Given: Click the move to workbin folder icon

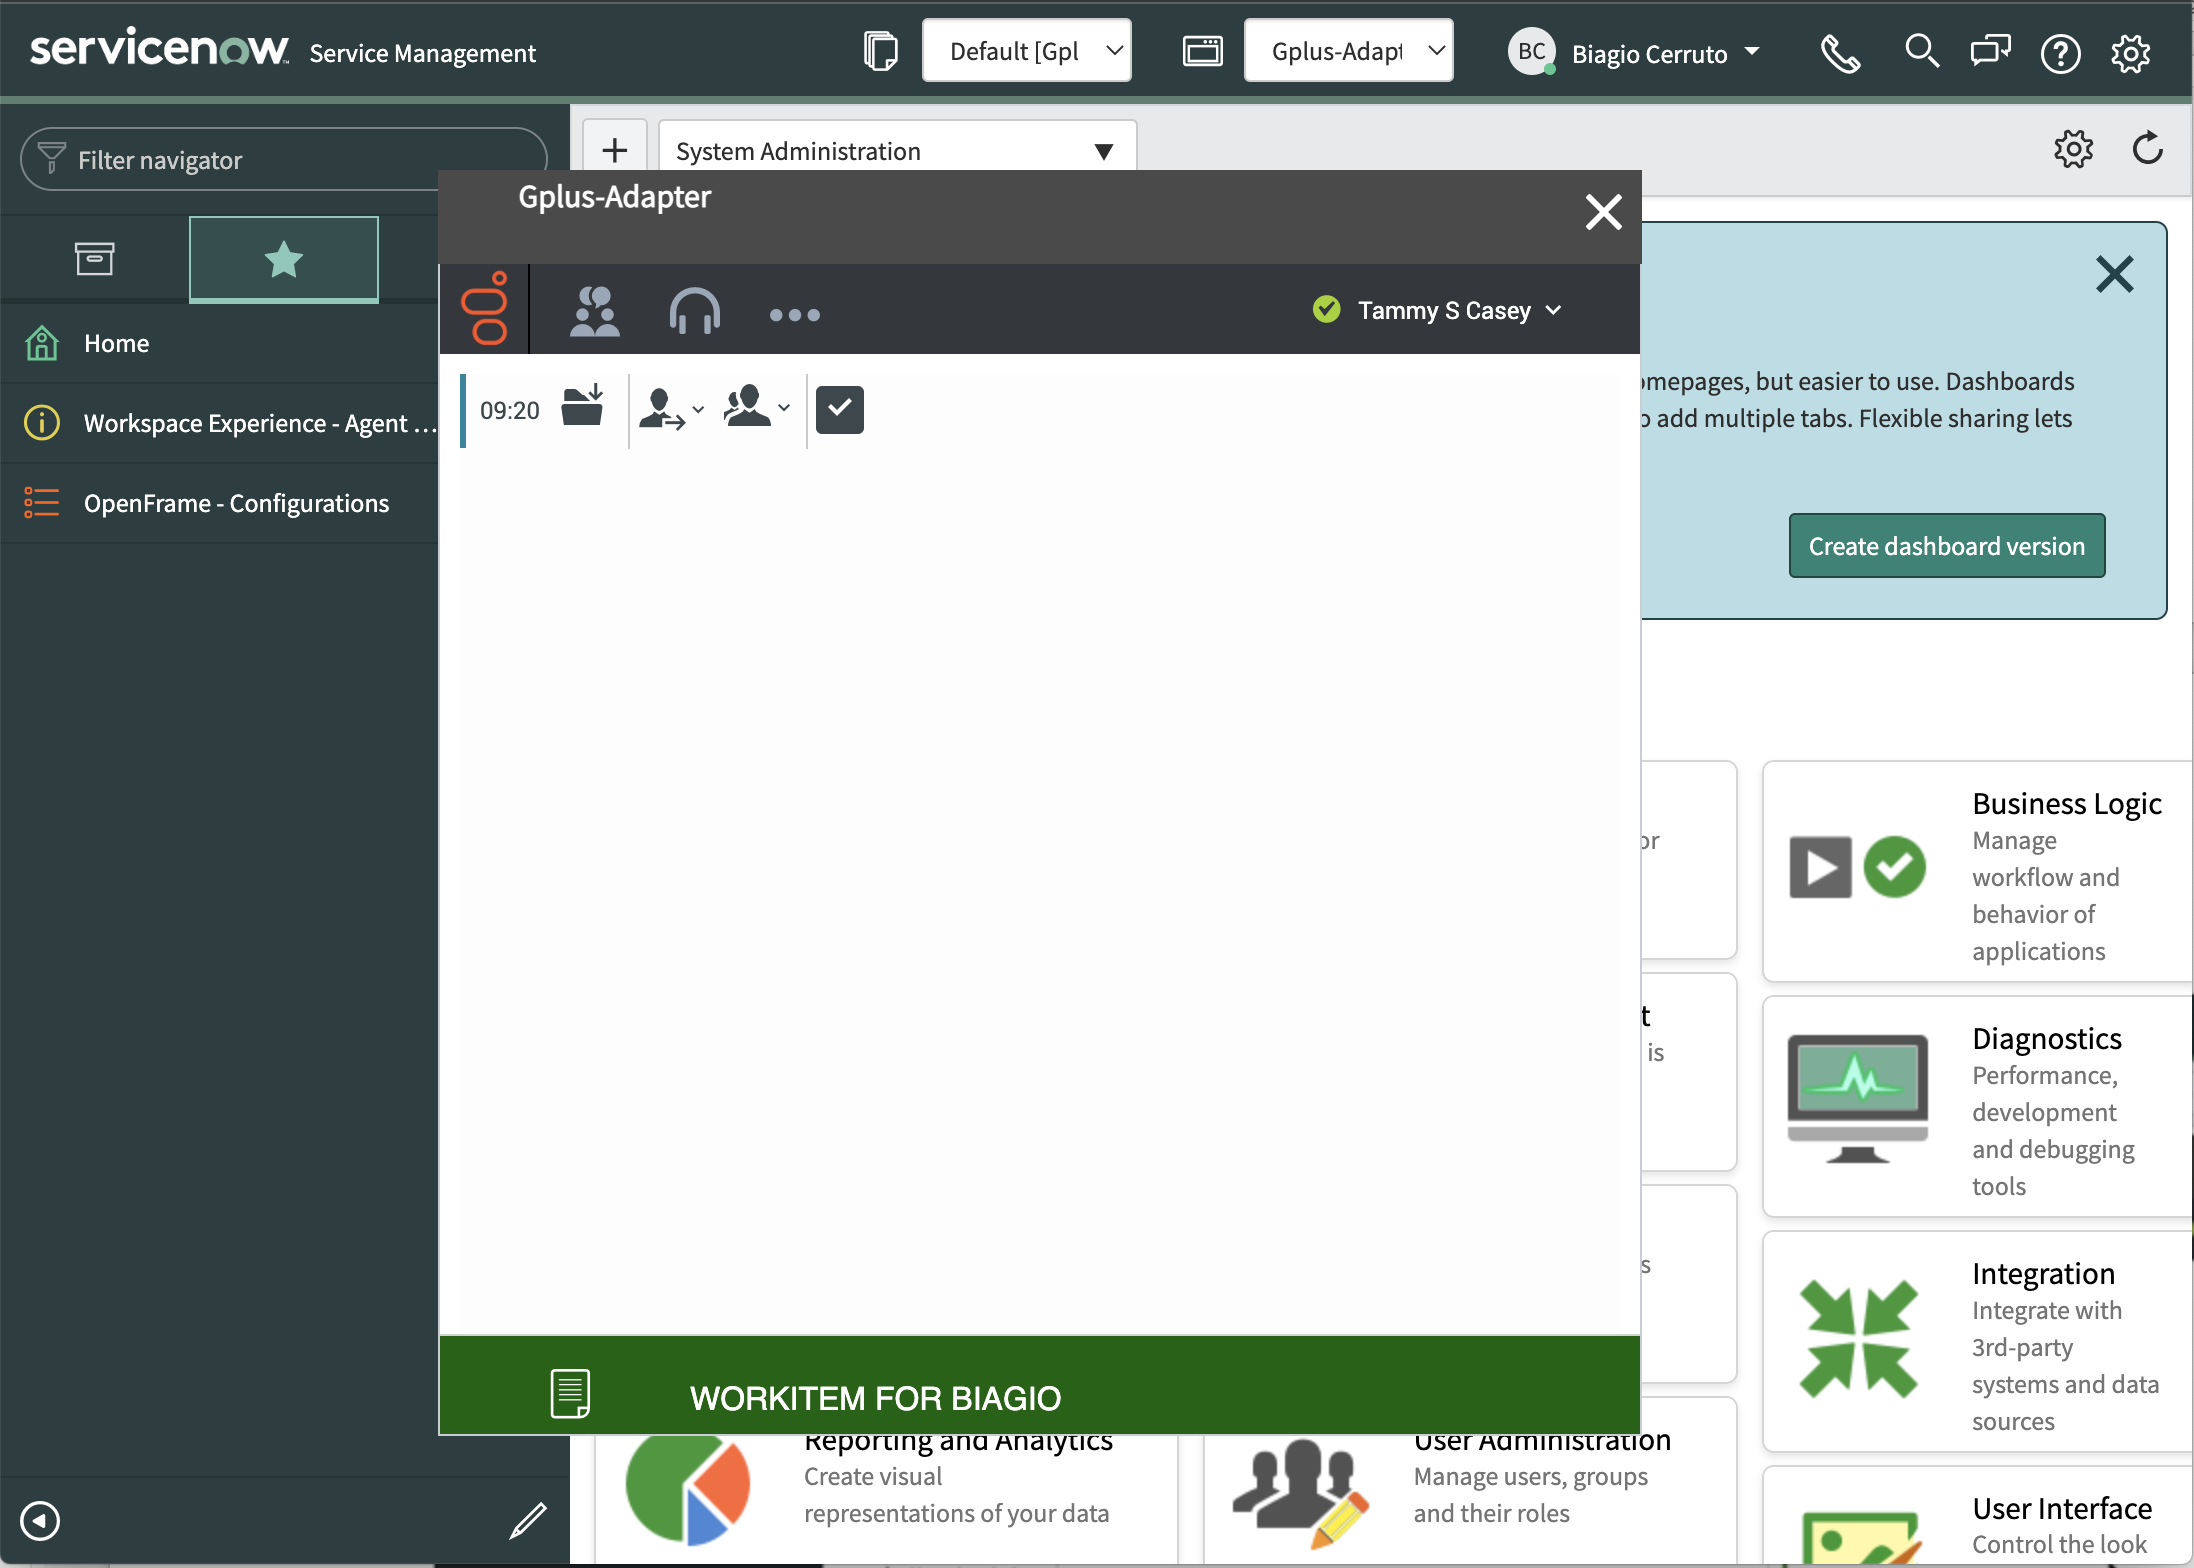Looking at the screenshot, I should point(582,407).
